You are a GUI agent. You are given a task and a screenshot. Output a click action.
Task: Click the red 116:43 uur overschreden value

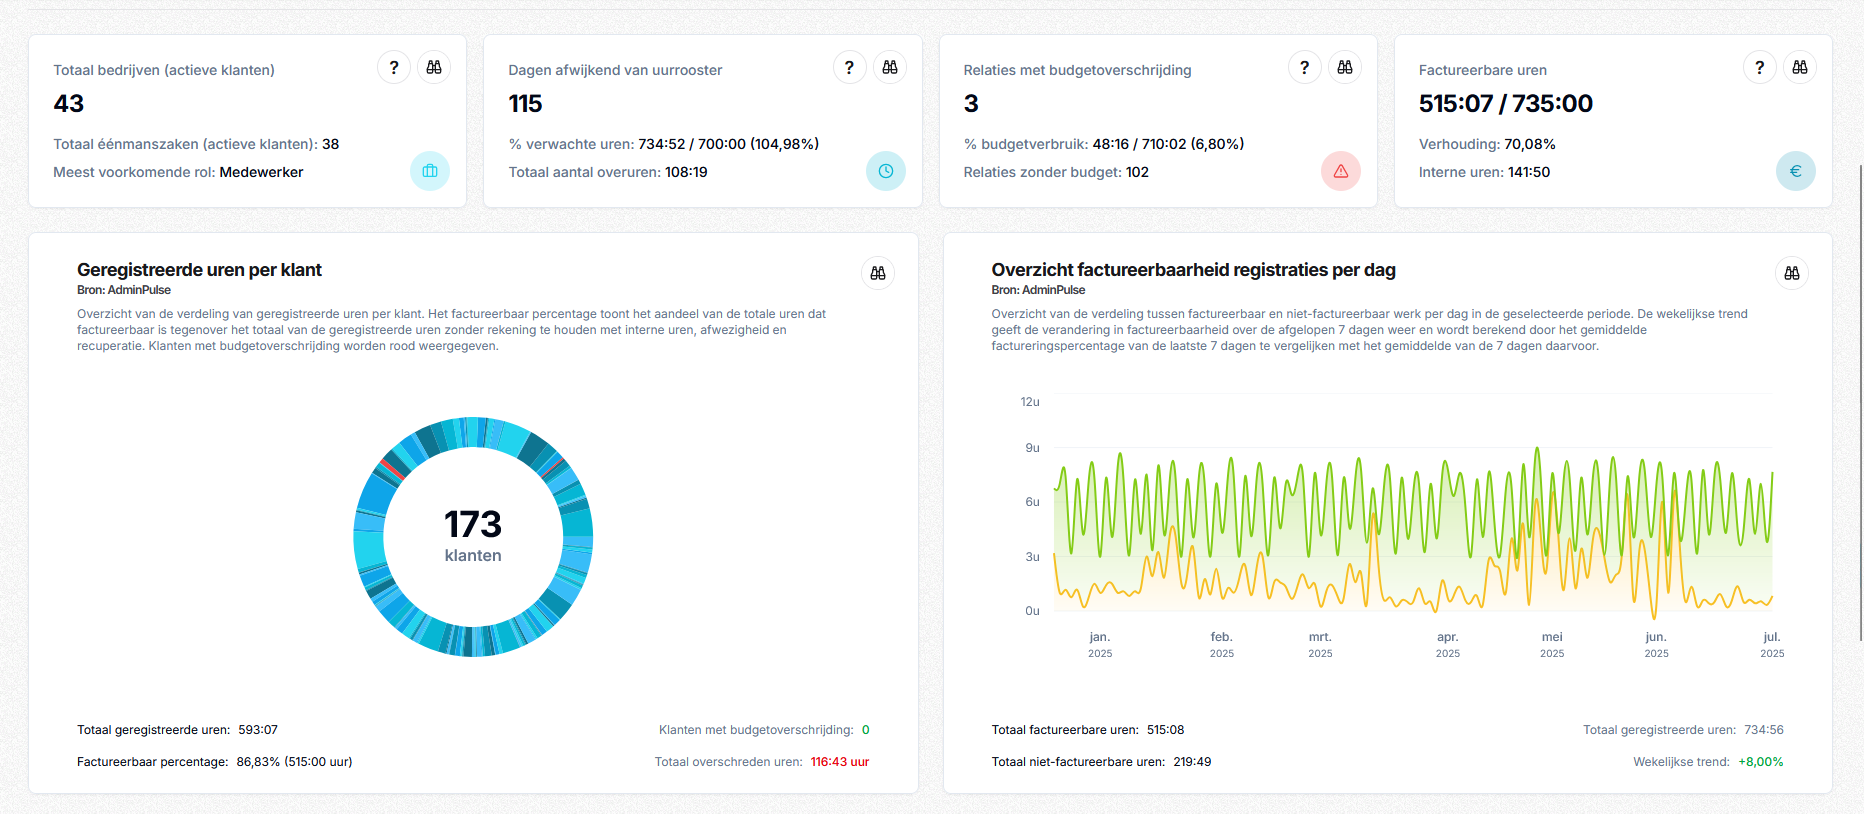(839, 762)
